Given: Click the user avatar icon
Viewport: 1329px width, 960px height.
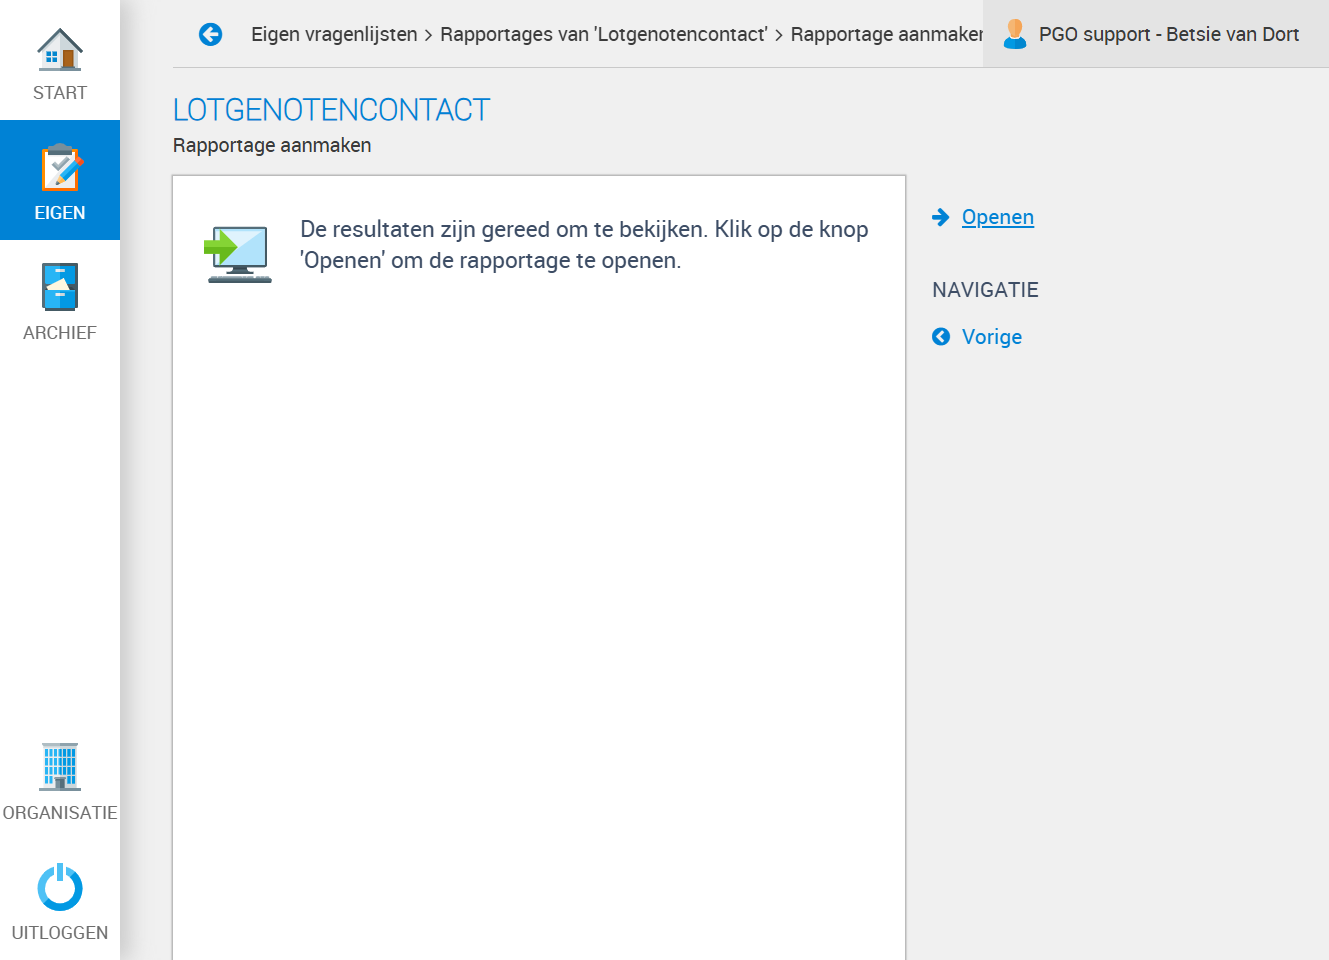Looking at the screenshot, I should click(x=1015, y=34).
